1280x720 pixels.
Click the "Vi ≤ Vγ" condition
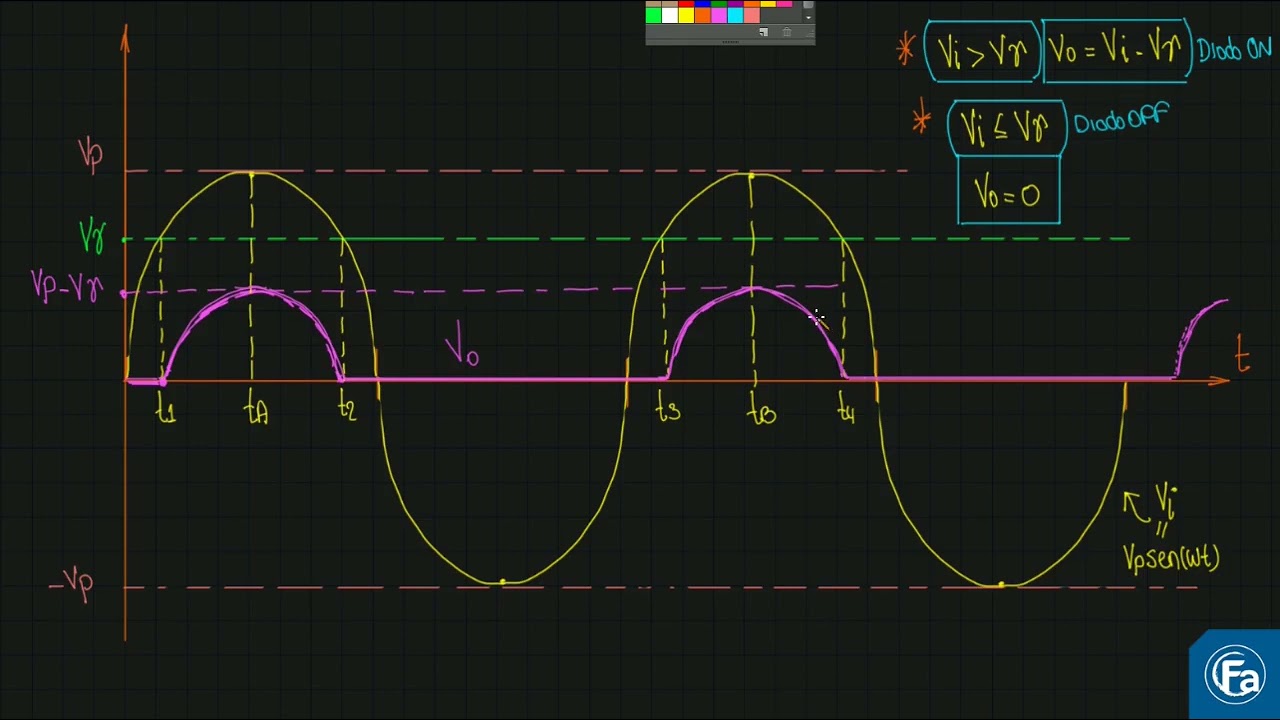[1006, 129]
